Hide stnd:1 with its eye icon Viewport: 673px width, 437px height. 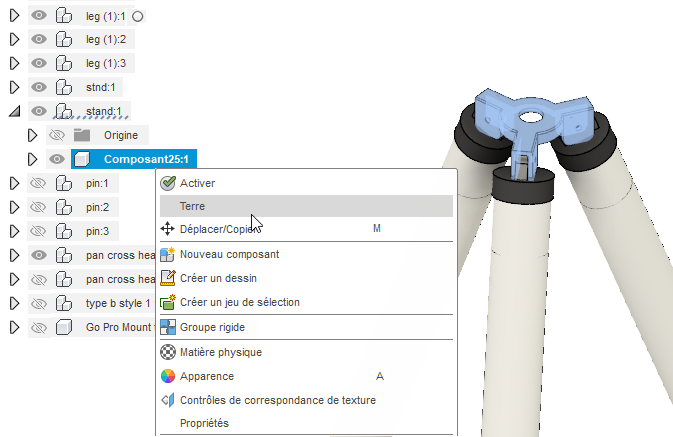coord(39,88)
